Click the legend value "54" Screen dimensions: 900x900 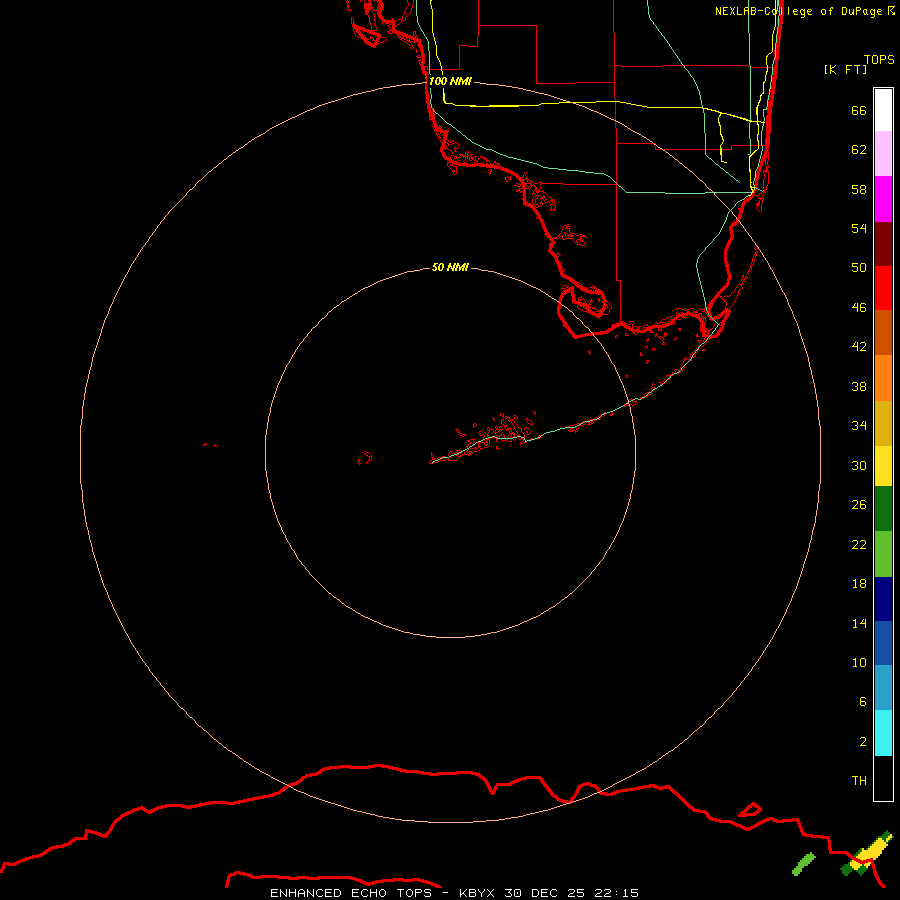tap(859, 228)
